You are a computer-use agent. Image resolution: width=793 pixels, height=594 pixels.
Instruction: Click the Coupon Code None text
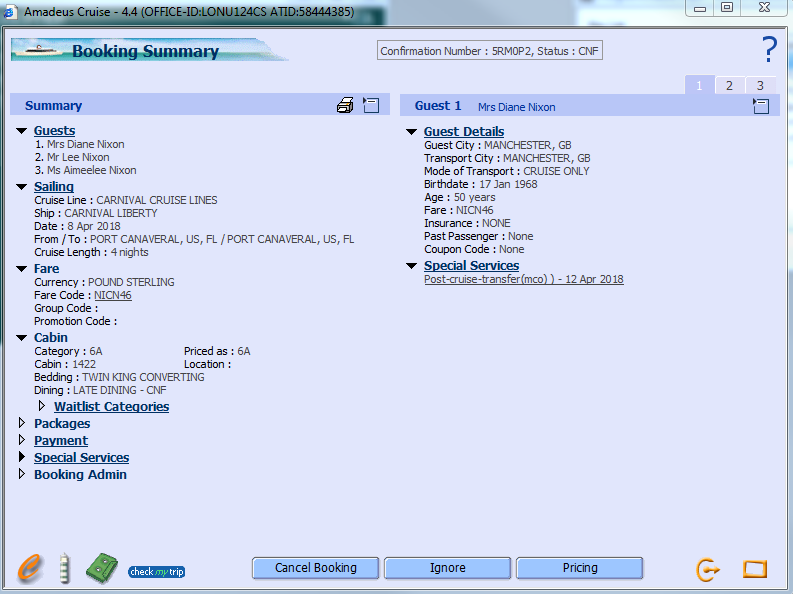pos(474,250)
